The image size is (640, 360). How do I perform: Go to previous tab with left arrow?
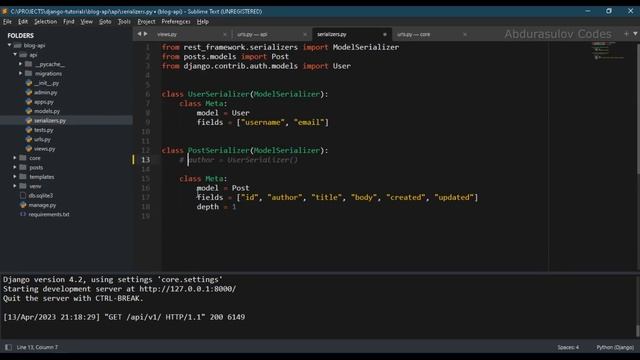[x=139, y=34]
